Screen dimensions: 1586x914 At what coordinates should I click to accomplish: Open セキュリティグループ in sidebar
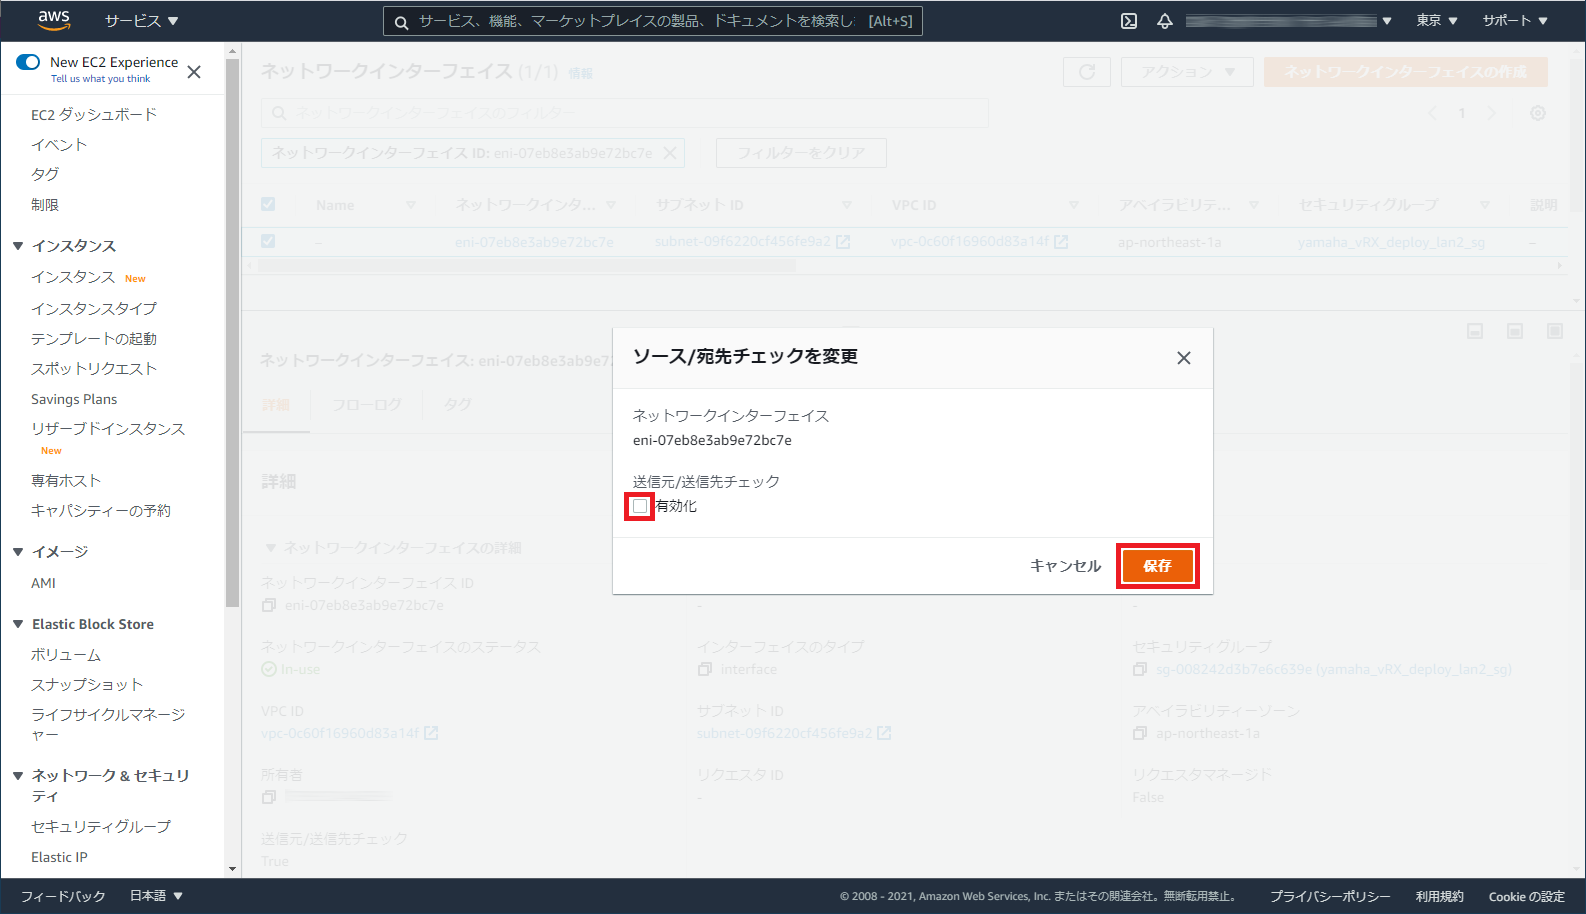(101, 827)
